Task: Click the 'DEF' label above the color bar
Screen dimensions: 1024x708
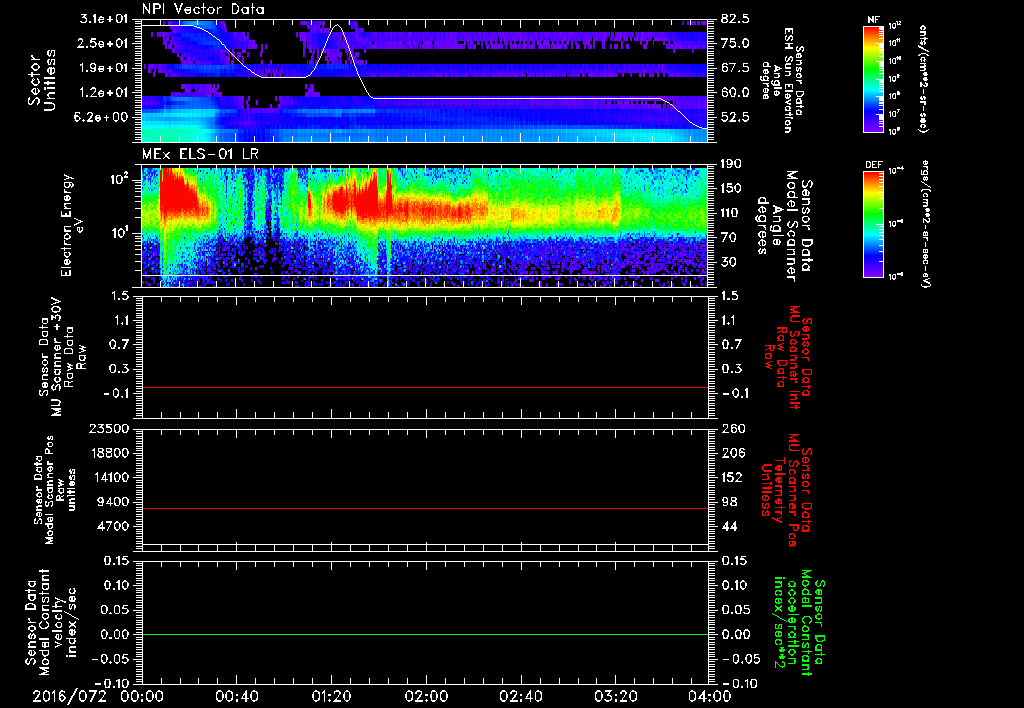Action: (x=874, y=165)
